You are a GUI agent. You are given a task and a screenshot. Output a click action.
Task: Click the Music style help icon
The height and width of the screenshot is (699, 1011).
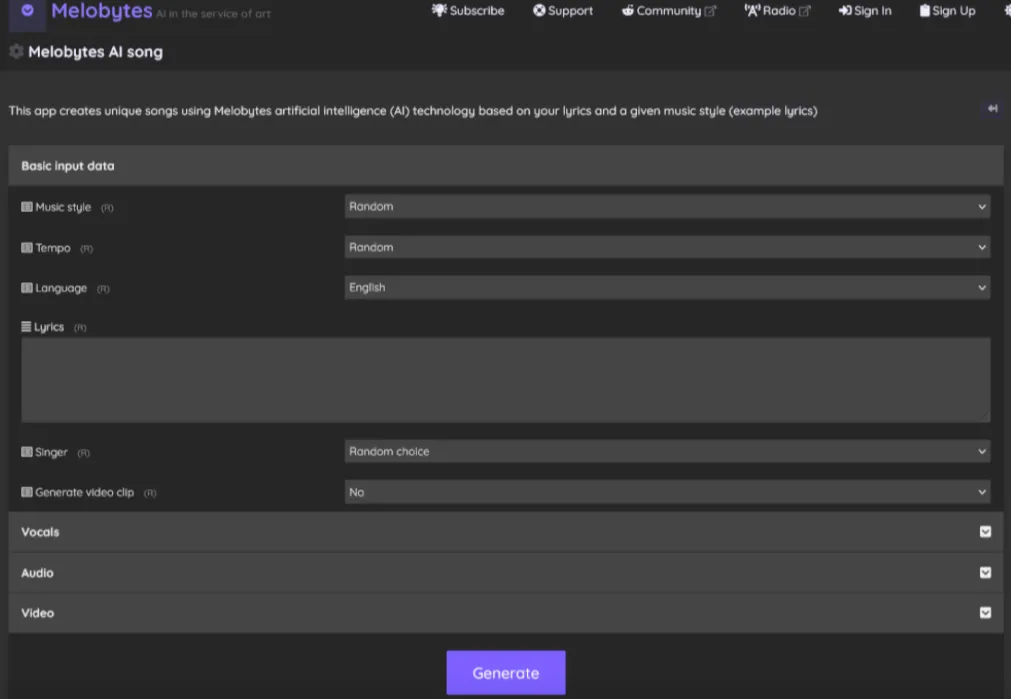26,207
